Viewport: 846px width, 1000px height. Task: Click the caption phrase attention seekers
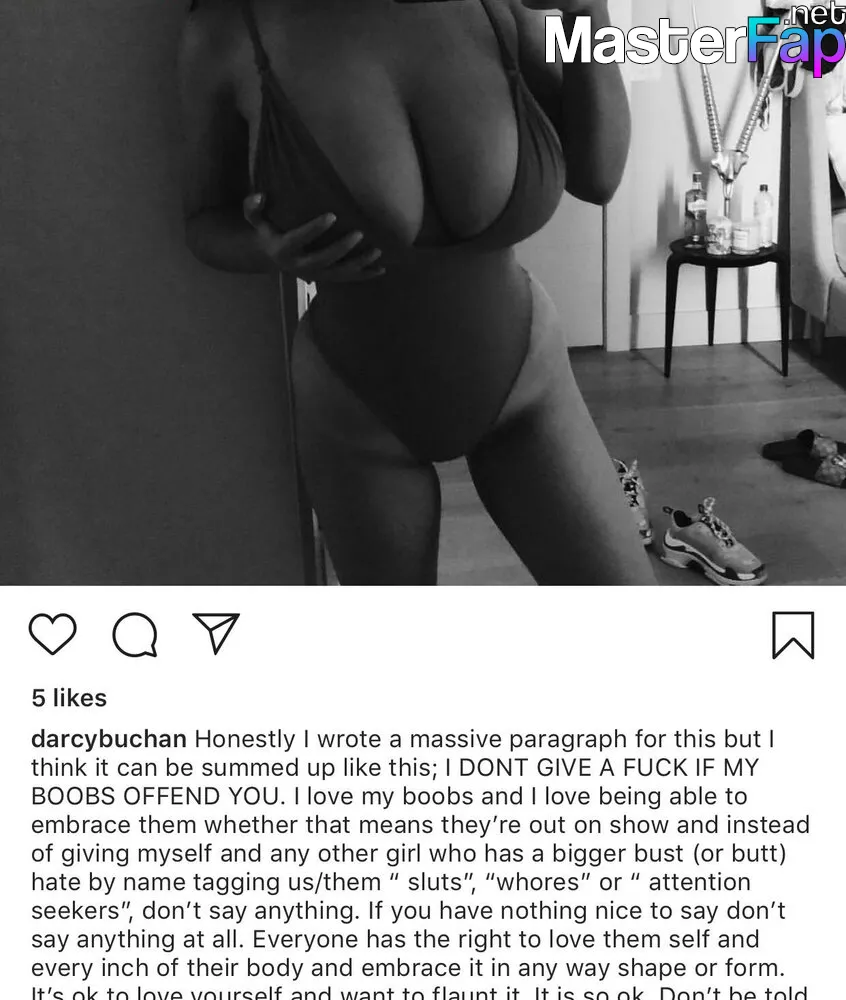point(390,896)
